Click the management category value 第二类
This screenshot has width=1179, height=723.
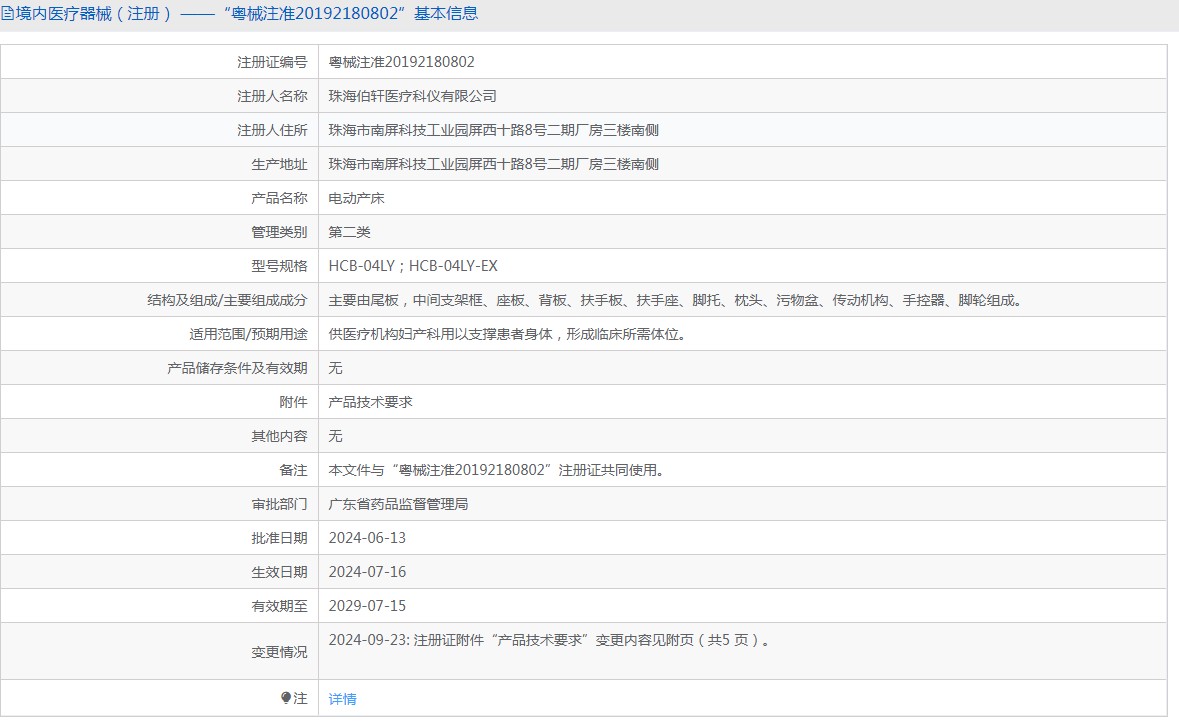(349, 232)
